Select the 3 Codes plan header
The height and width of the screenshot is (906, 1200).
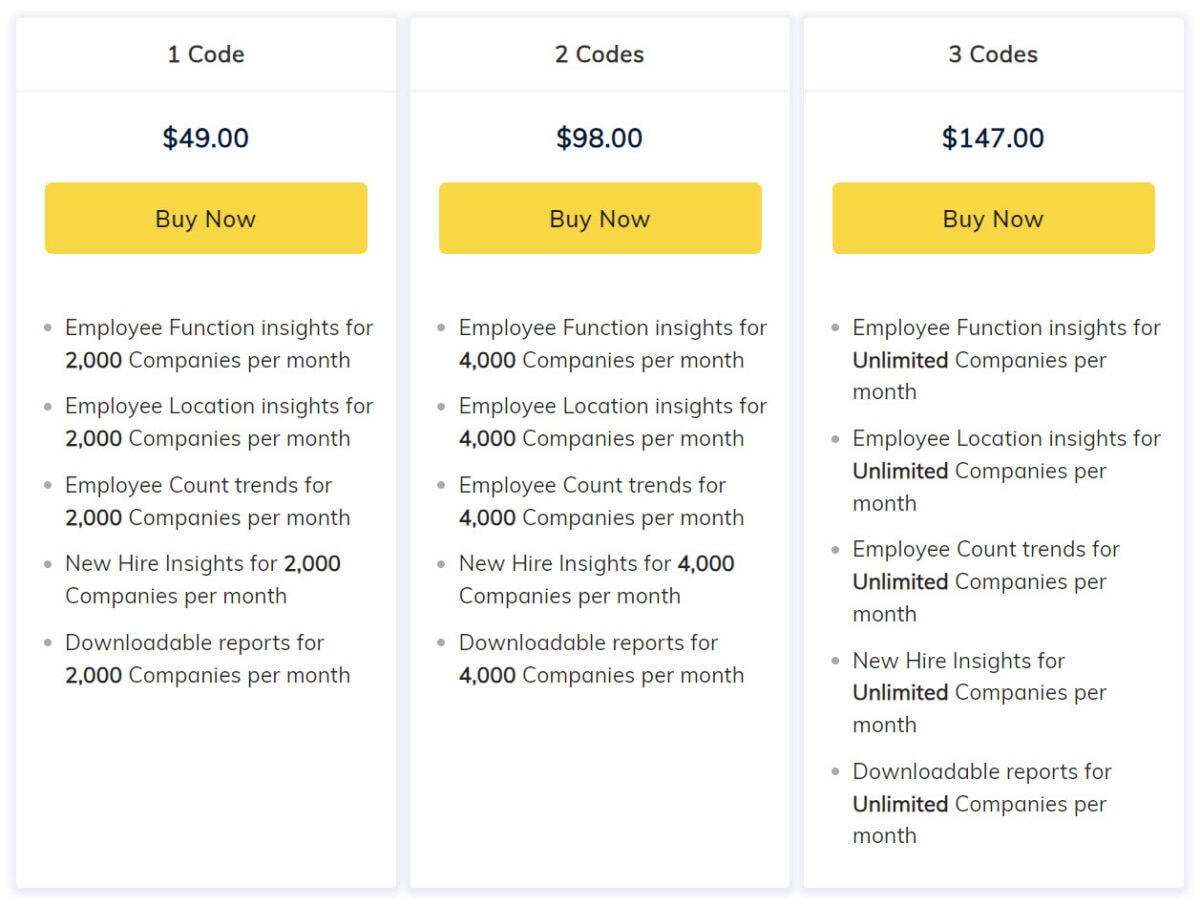(992, 55)
